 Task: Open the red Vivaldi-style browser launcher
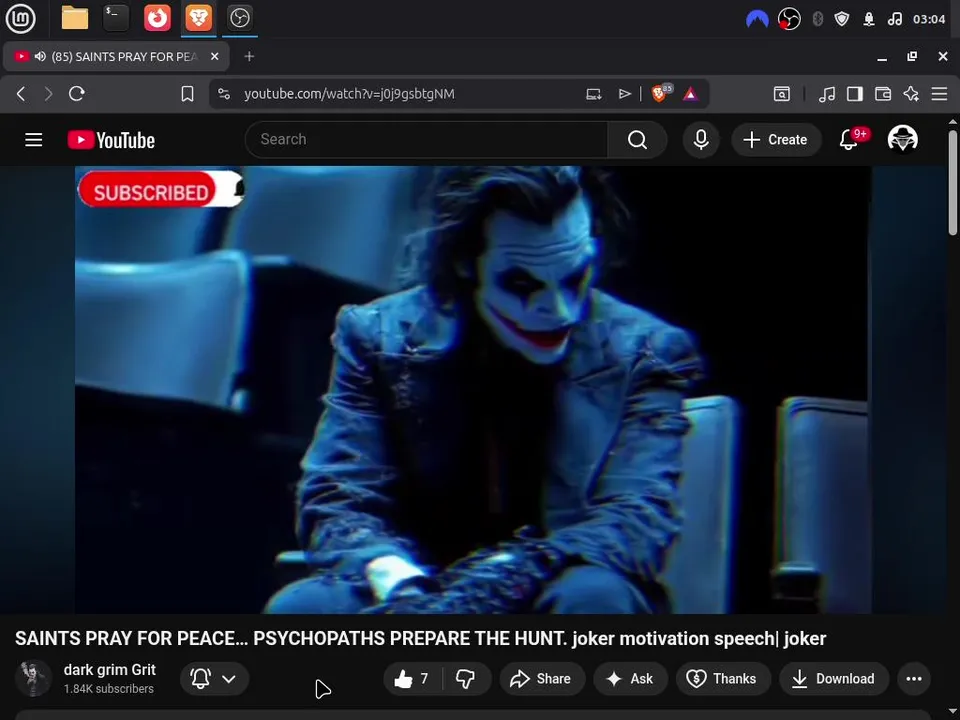point(157,18)
